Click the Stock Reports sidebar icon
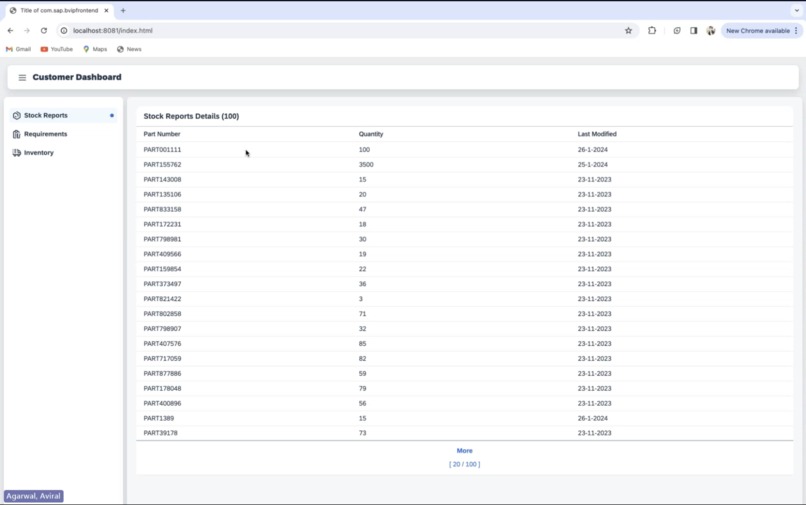 point(16,116)
